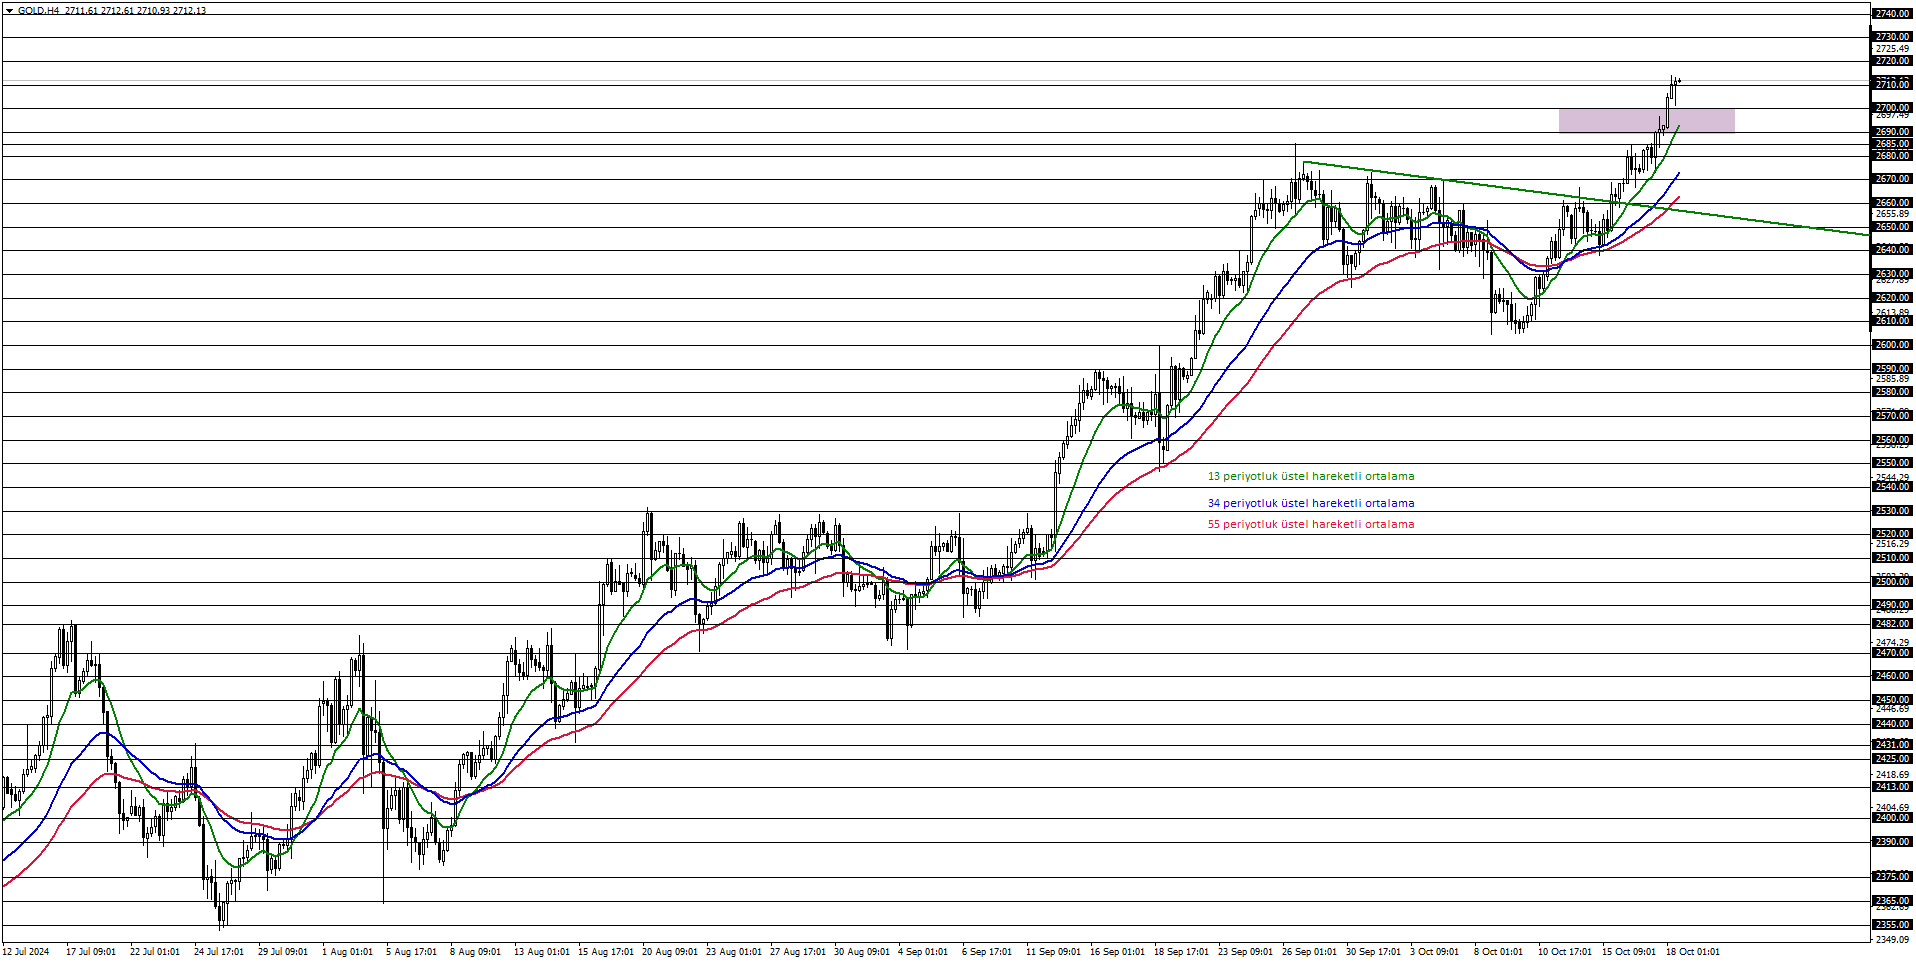
Task: Click the 2355.00 price level label
Action: point(1892,925)
